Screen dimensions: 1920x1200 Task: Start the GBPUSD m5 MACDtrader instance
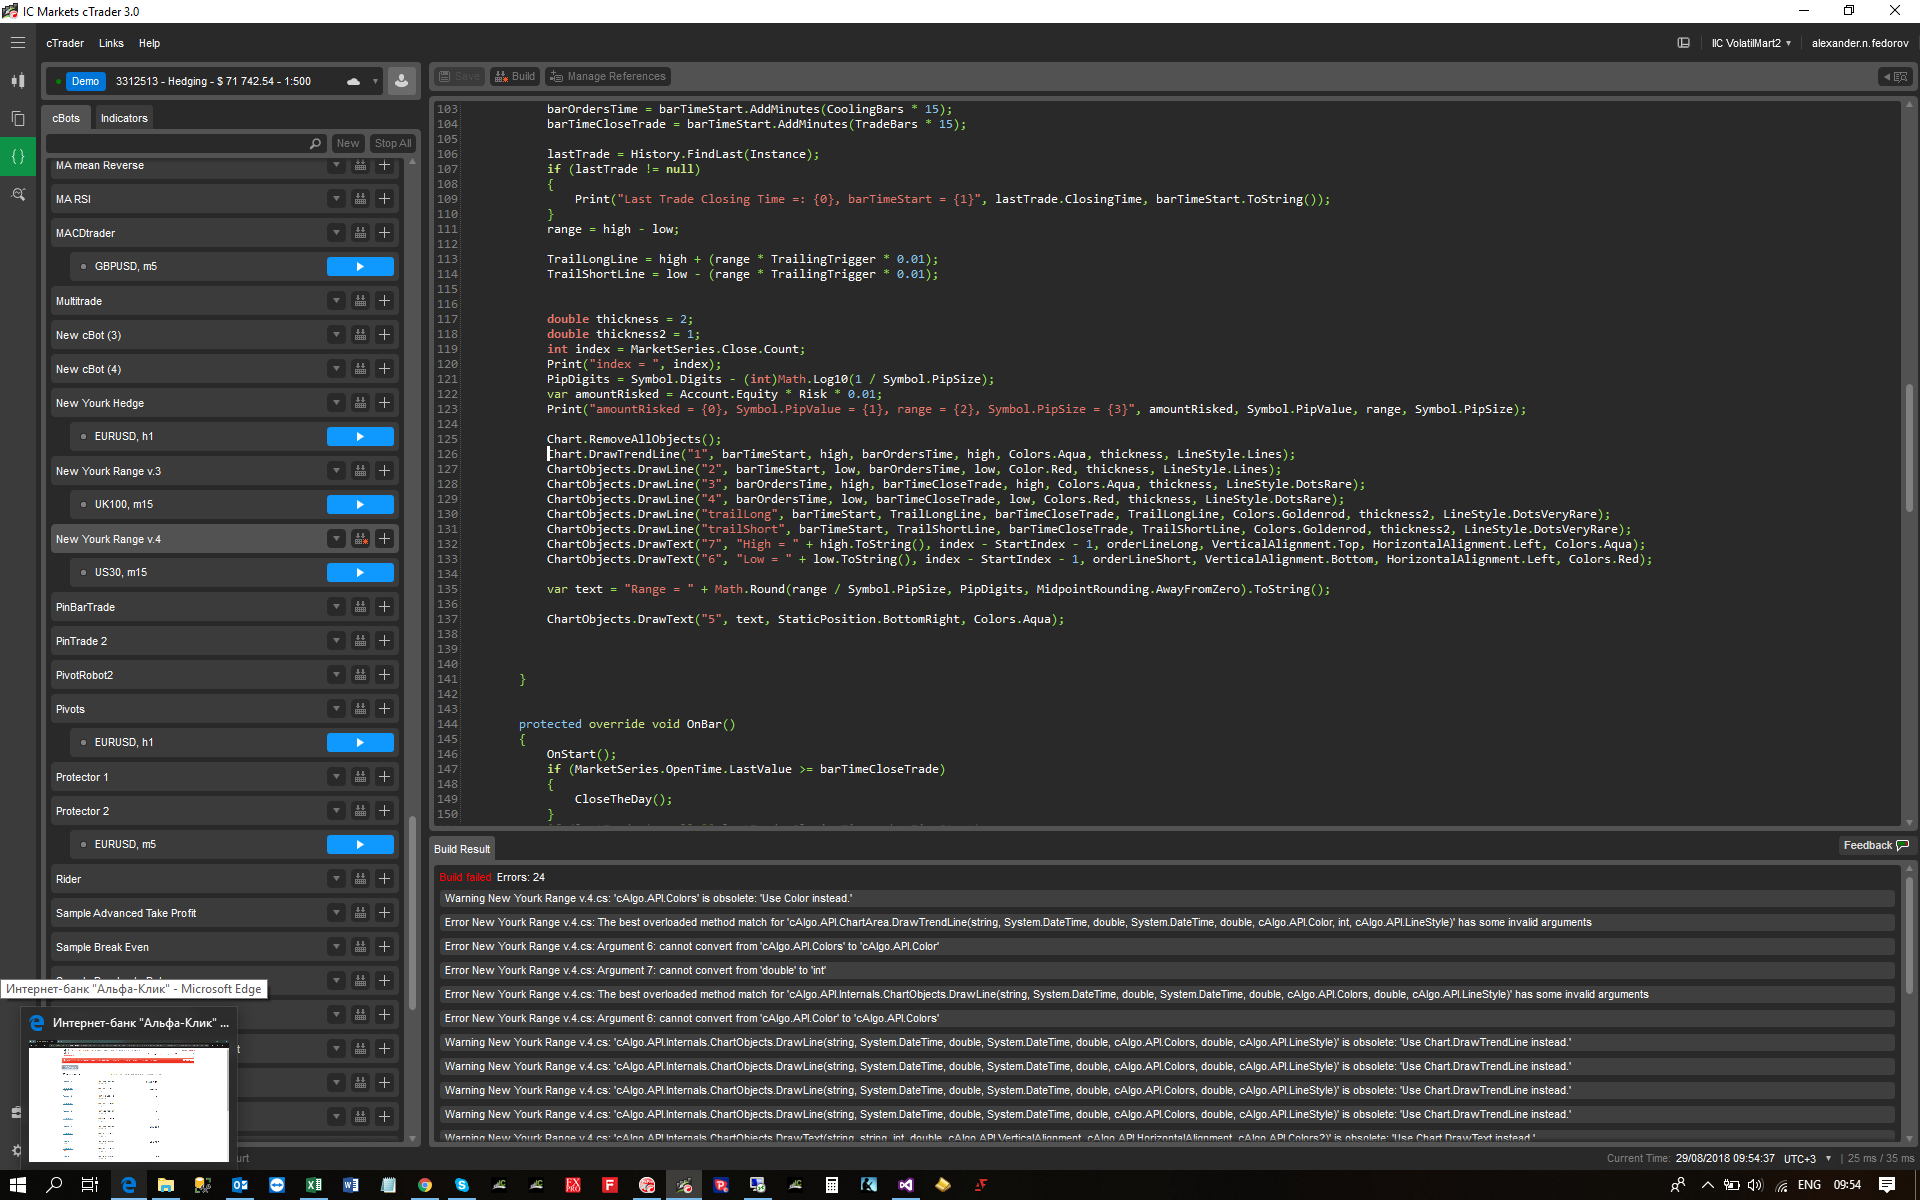click(x=360, y=267)
